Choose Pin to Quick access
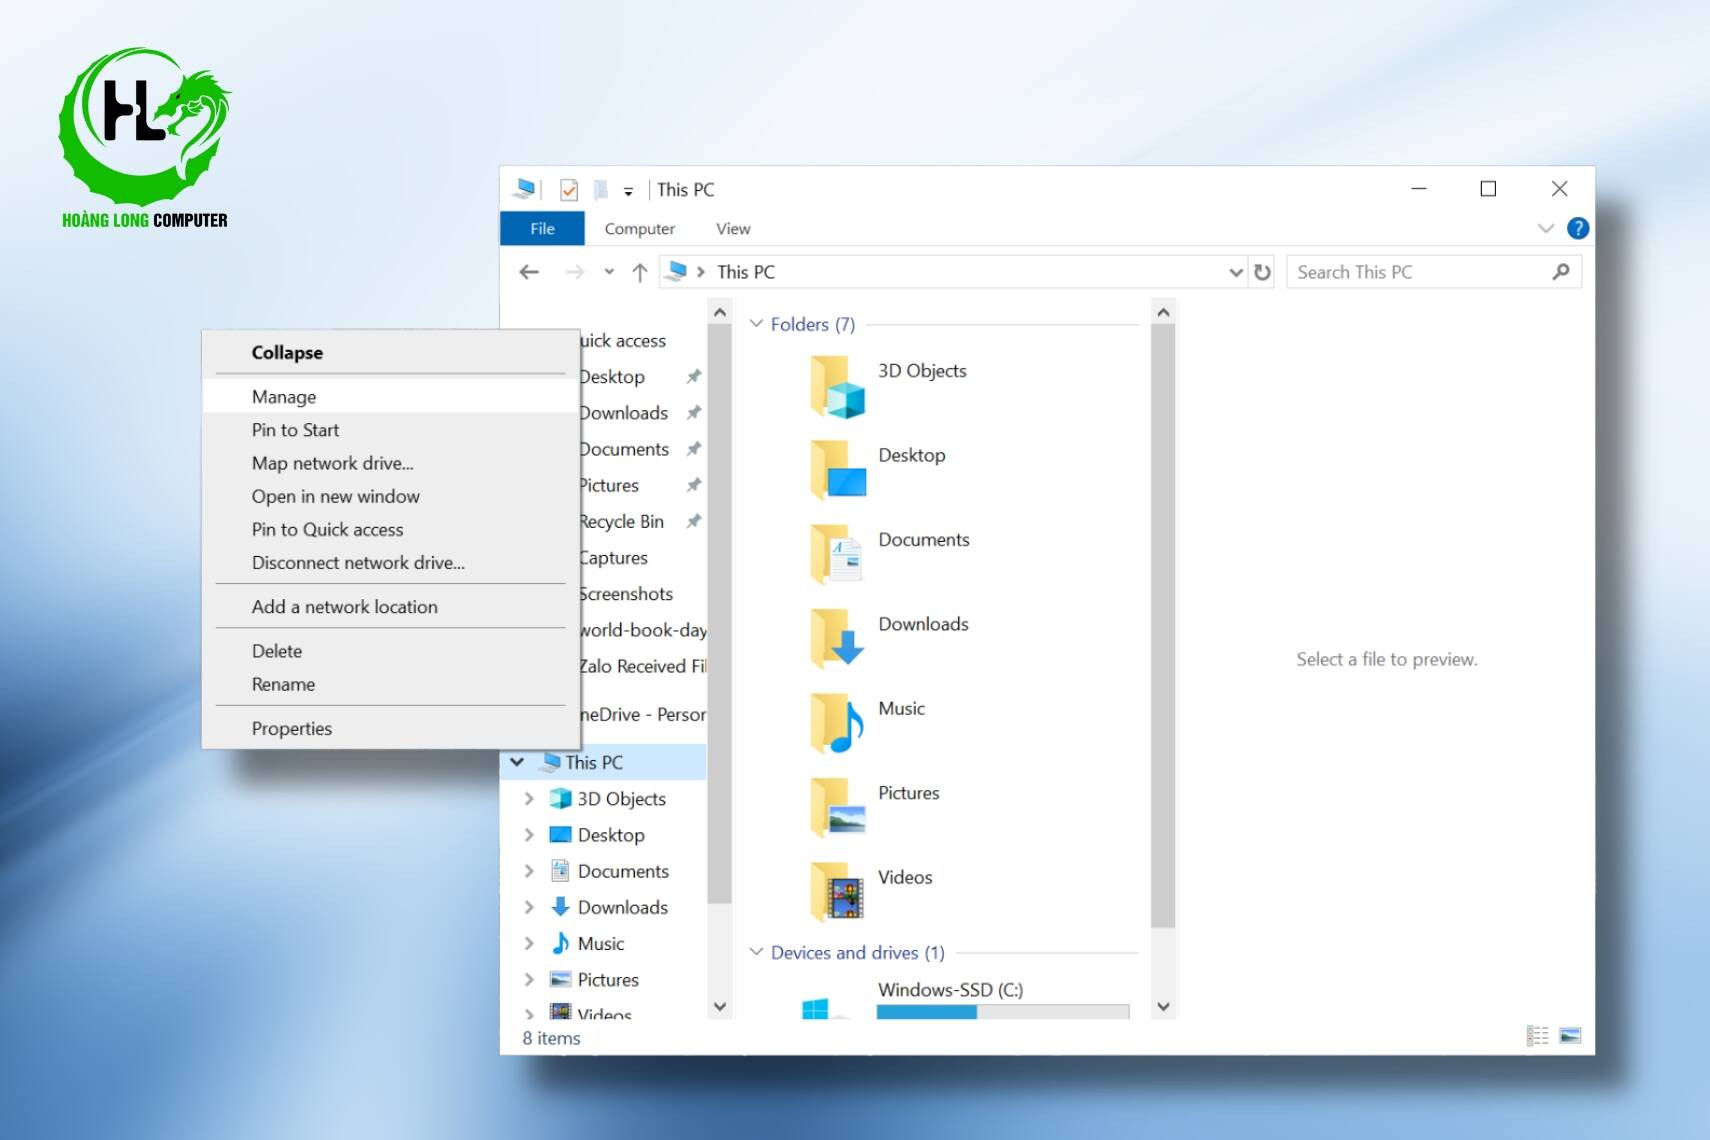 [391, 529]
